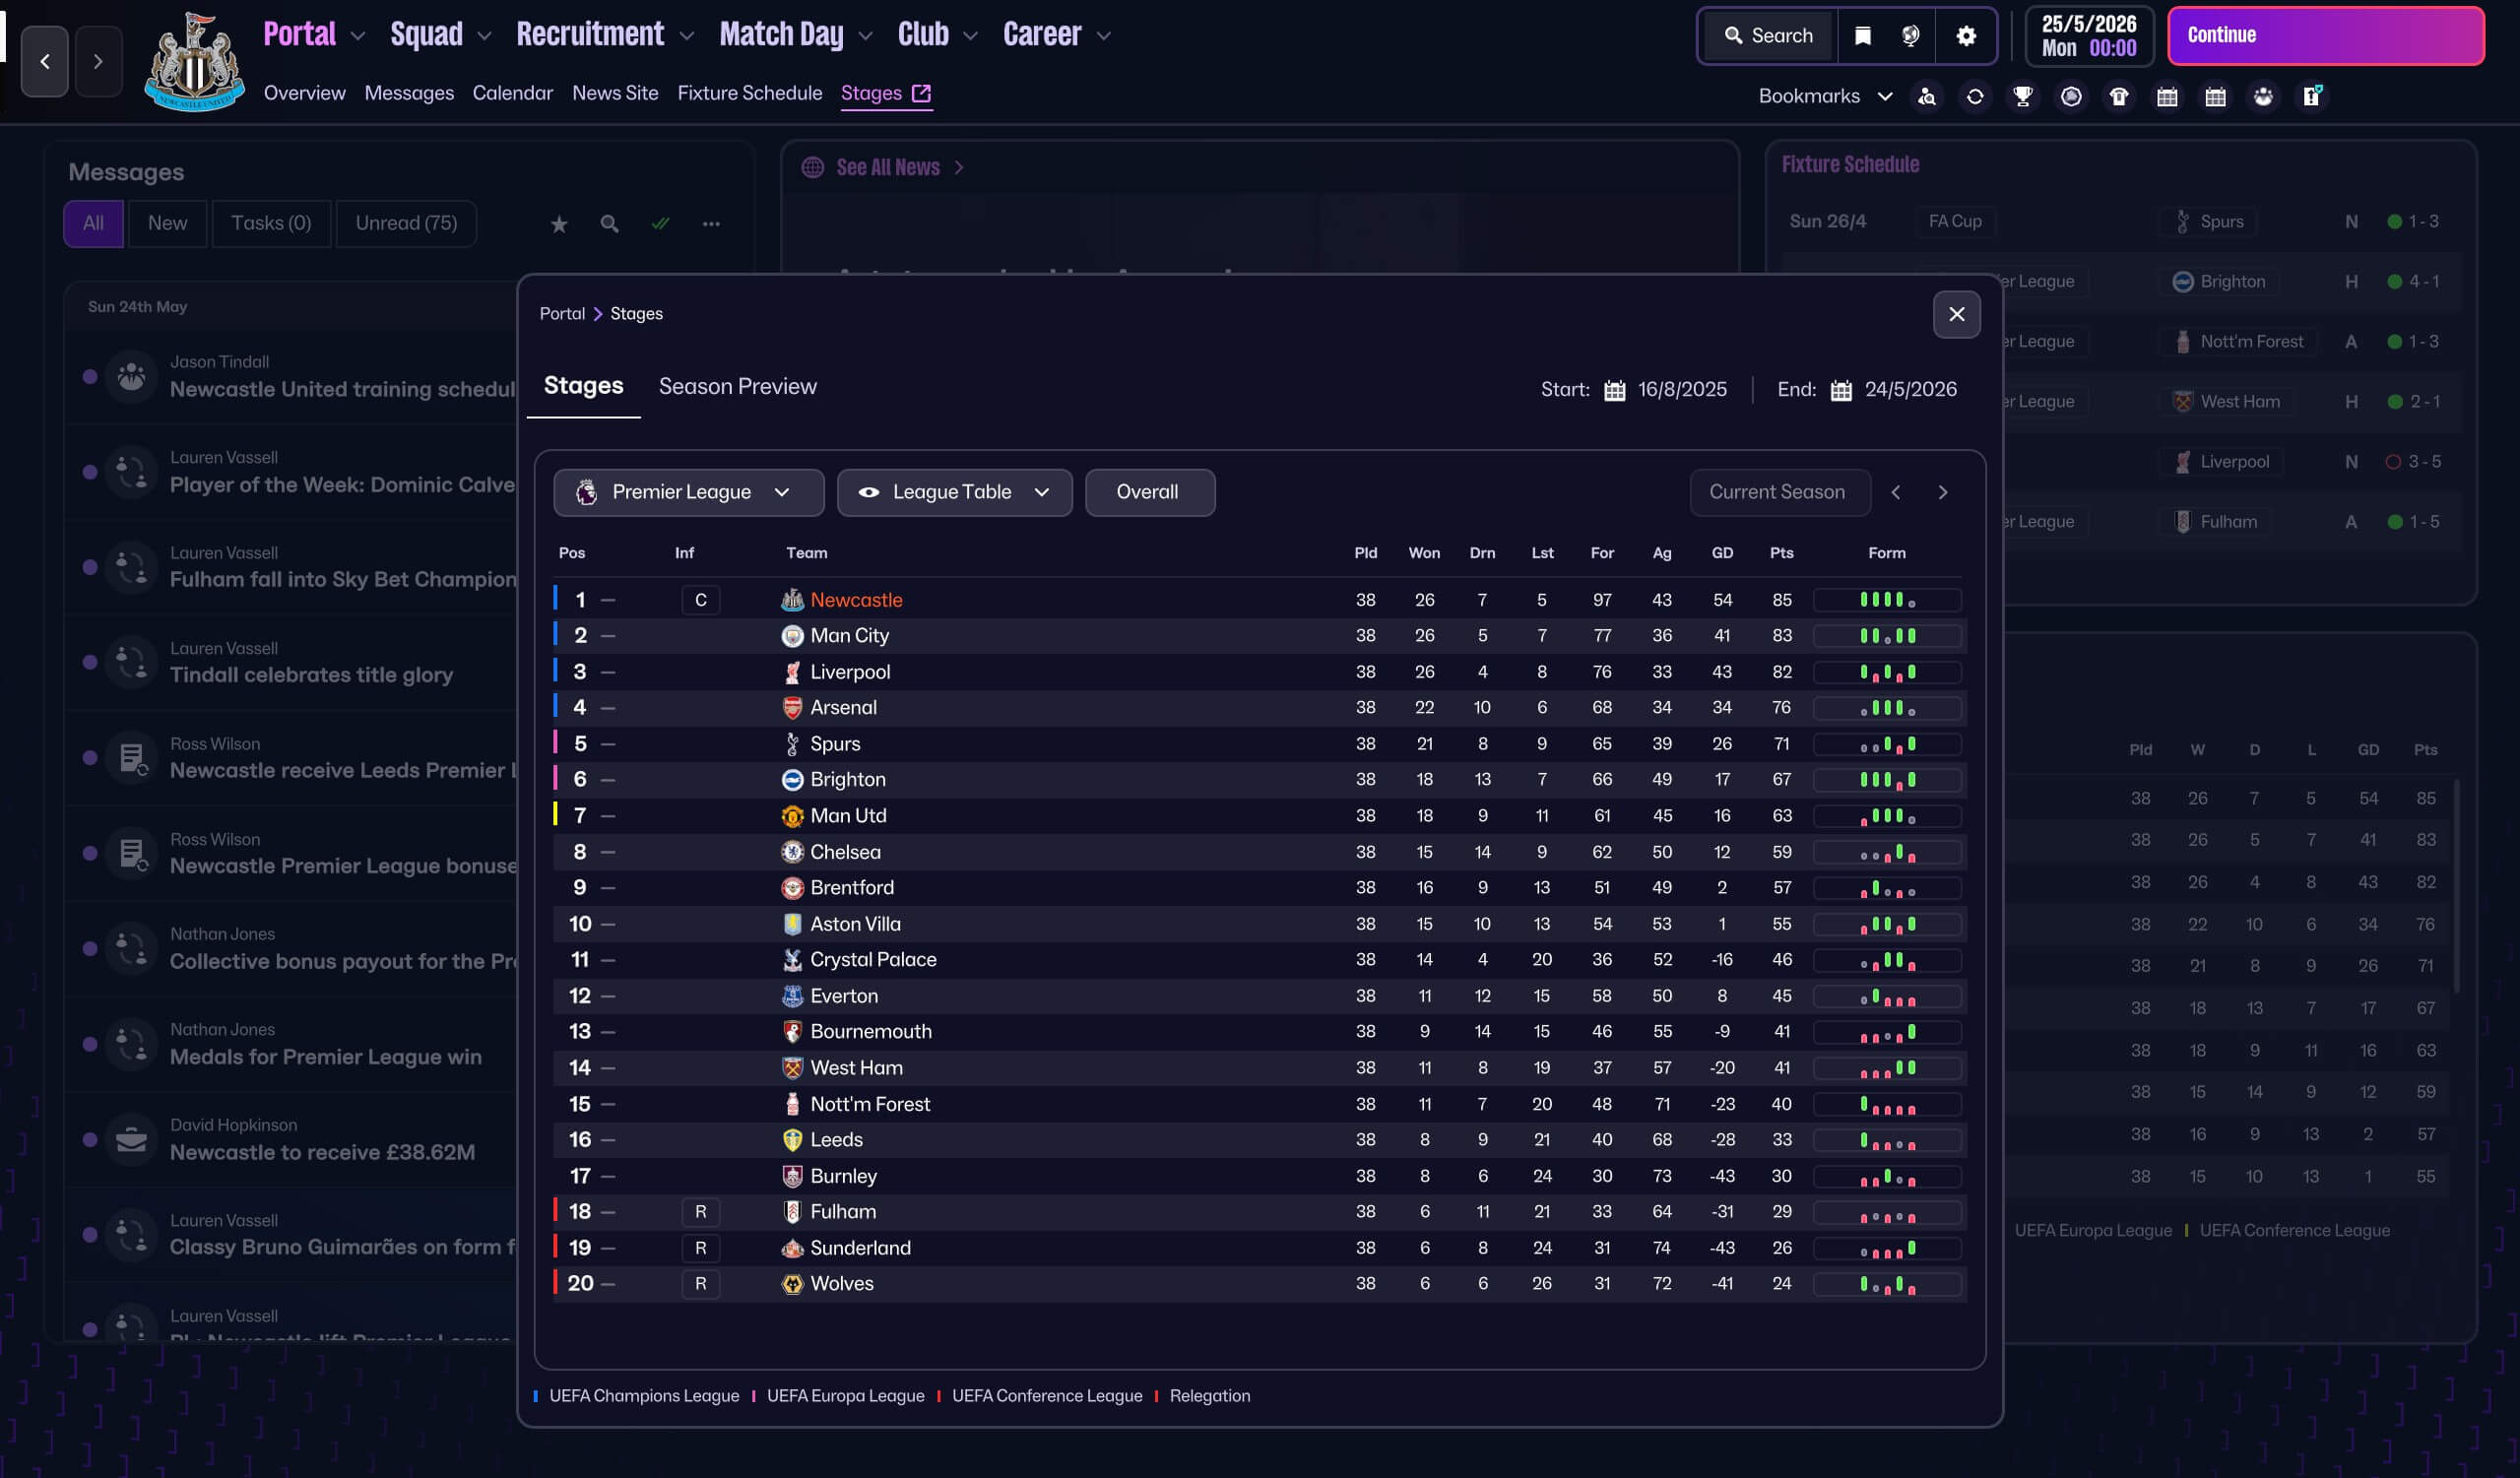2520x1478 pixels.
Task: Click the mark-all-read checkmark icon
Action: pyautogui.click(x=660, y=224)
